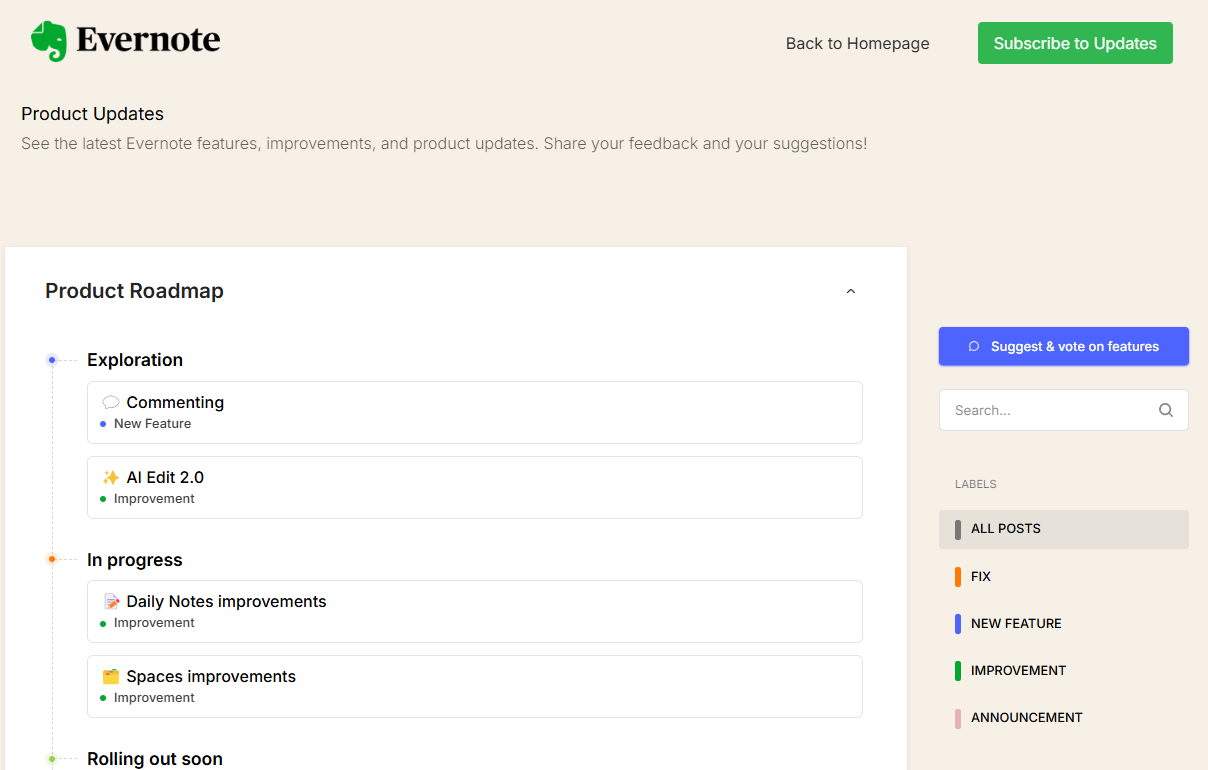Click the Exploration stage heading
1208x770 pixels.
coord(135,360)
